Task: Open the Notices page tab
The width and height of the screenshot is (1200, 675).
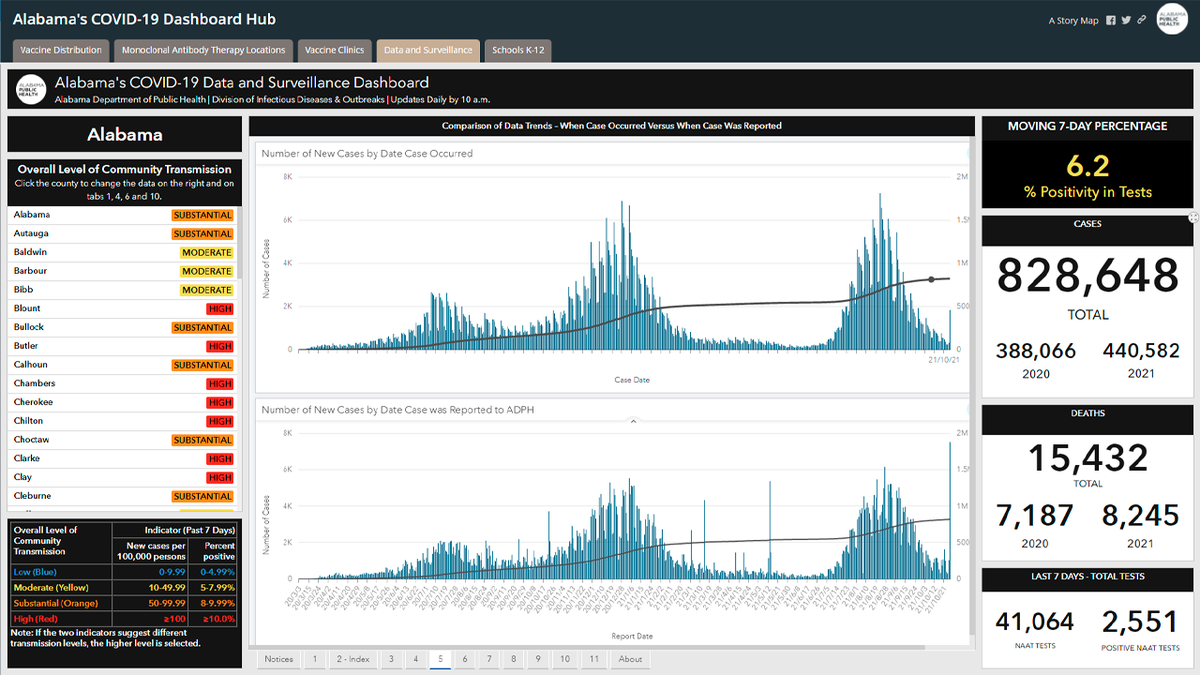Action: [x=279, y=659]
